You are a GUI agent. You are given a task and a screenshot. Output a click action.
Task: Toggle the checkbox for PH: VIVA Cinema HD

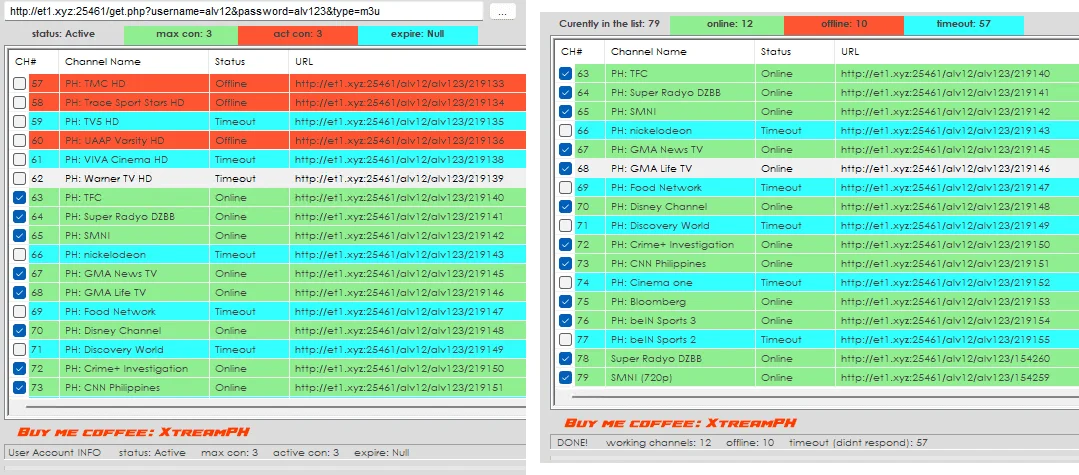(20, 159)
